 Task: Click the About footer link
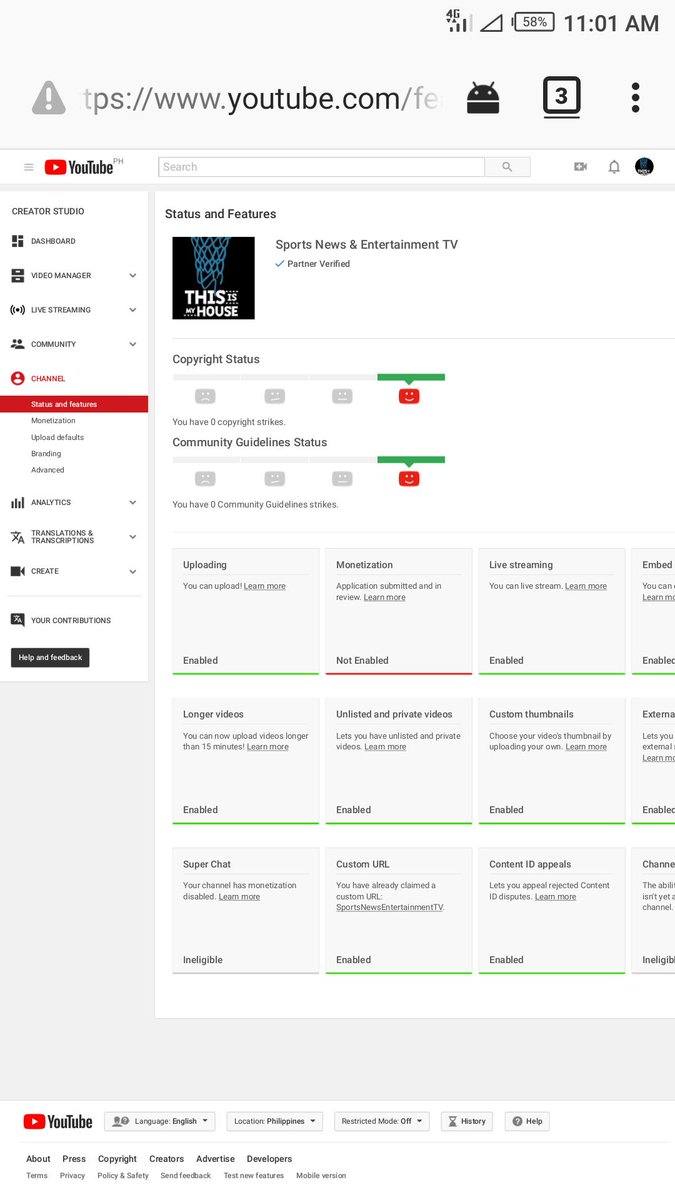38,1159
